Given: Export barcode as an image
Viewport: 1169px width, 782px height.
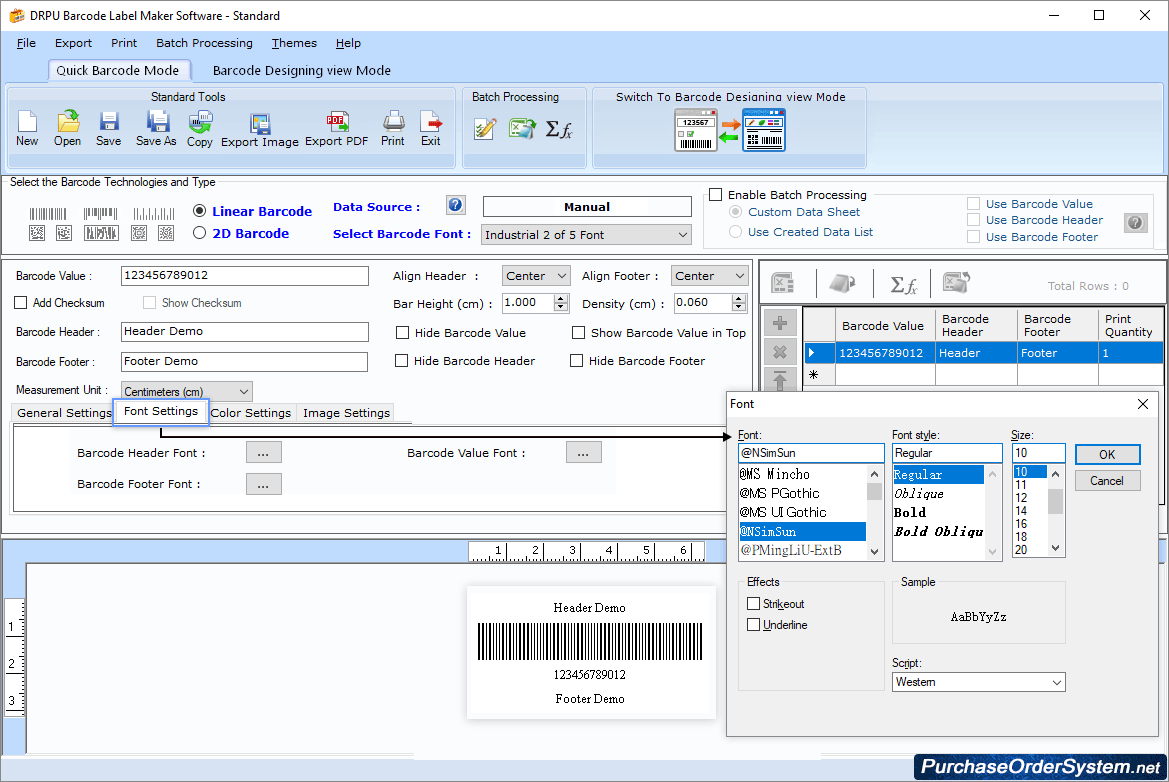Looking at the screenshot, I should (261, 130).
